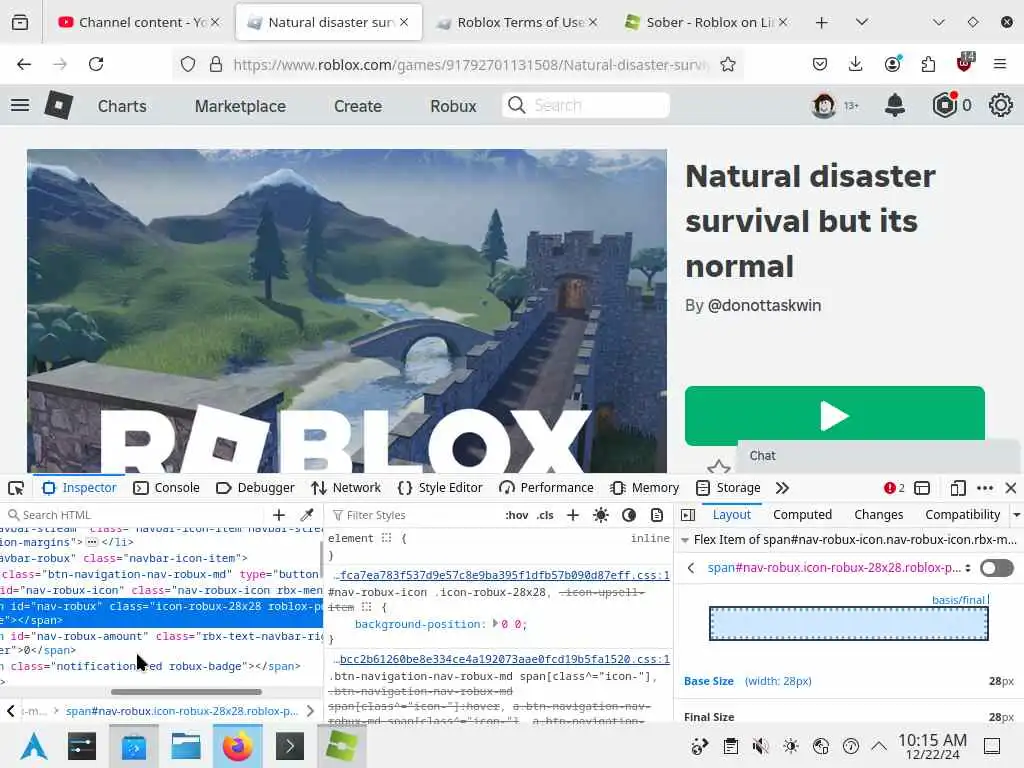Click the red error count indicator
Screen dimensions: 1024x768
click(894, 488)
